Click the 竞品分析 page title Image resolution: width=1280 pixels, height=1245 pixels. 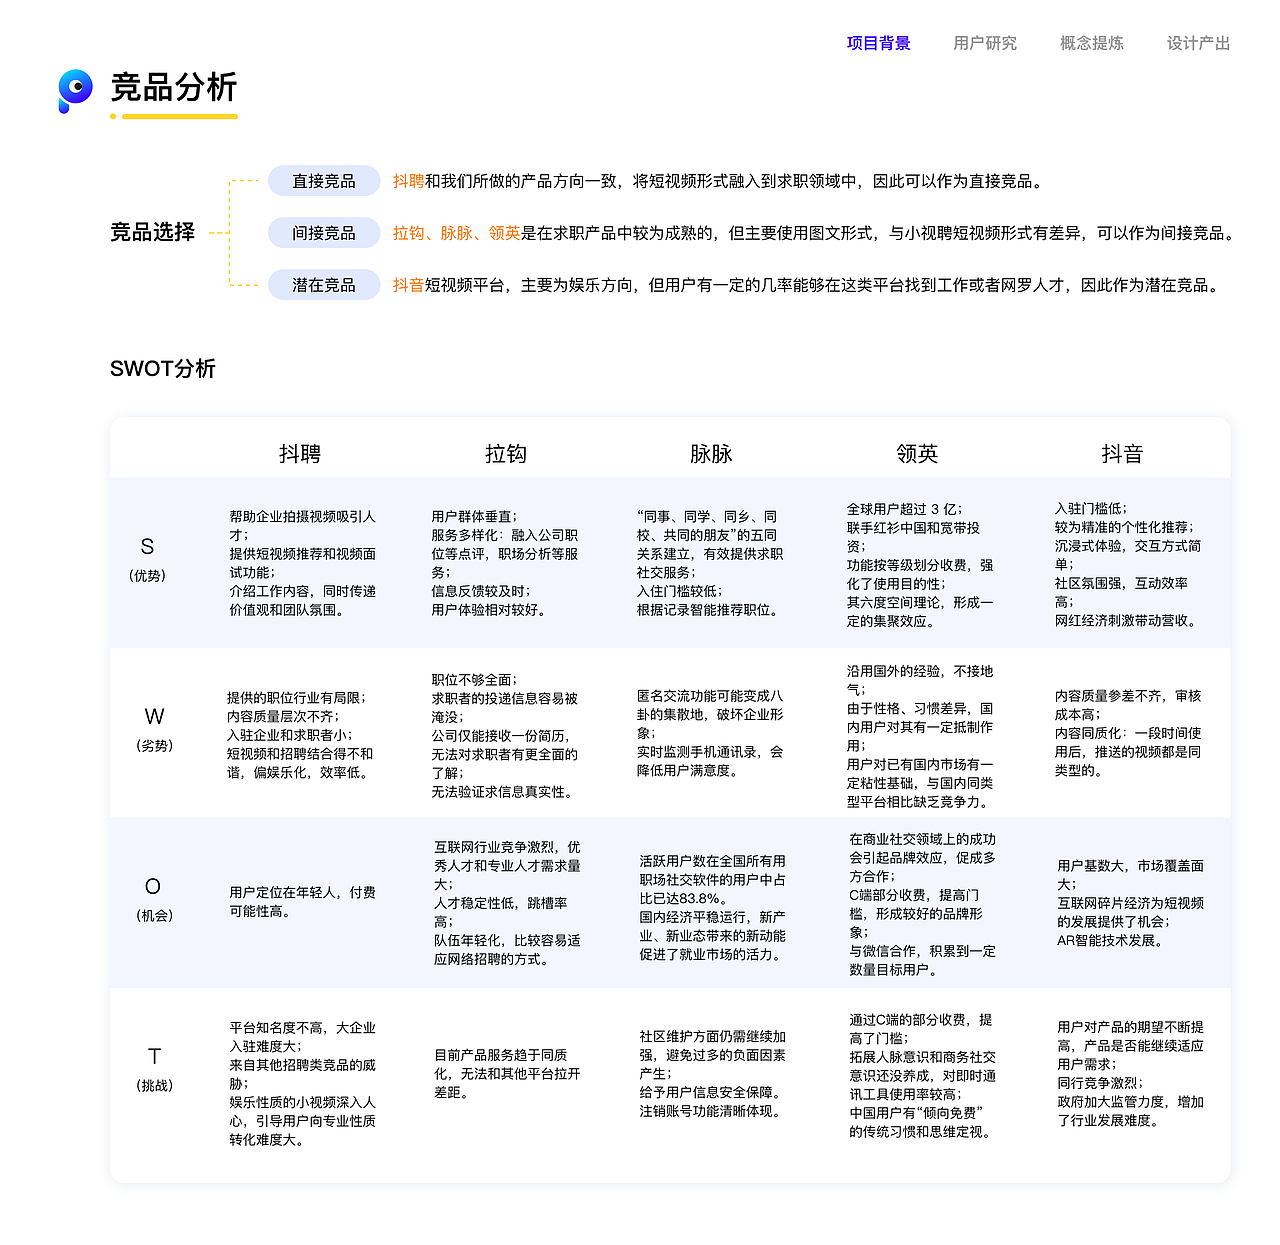pos(174,88)
